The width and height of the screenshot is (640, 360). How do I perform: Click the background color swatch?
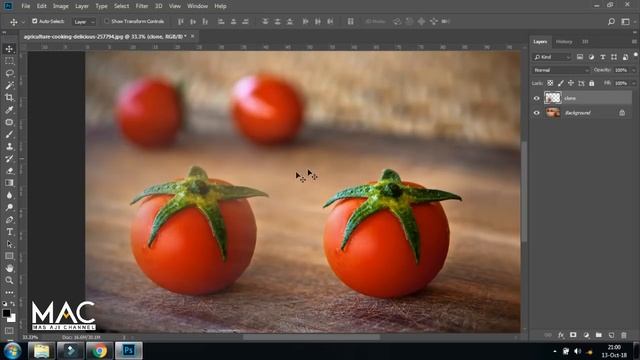pos(13,318)
